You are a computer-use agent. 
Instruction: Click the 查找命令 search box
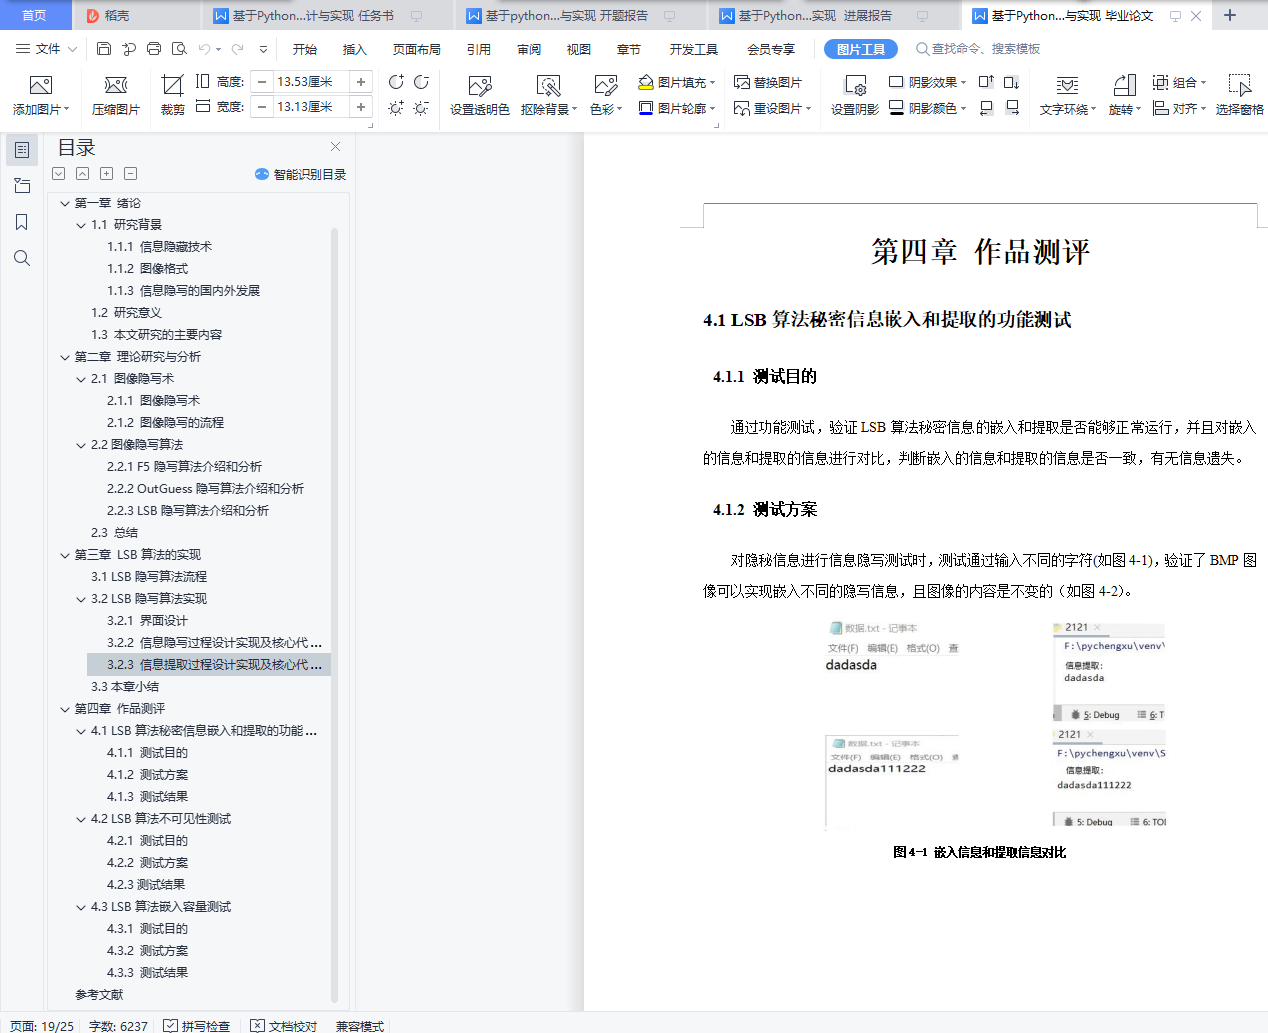click(978, 49)
